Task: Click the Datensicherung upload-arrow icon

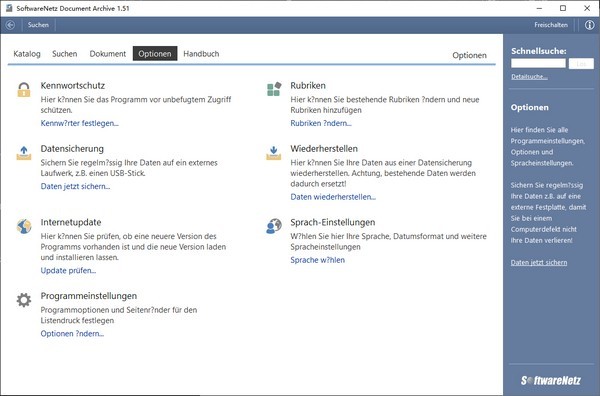Action: (24, 153)
